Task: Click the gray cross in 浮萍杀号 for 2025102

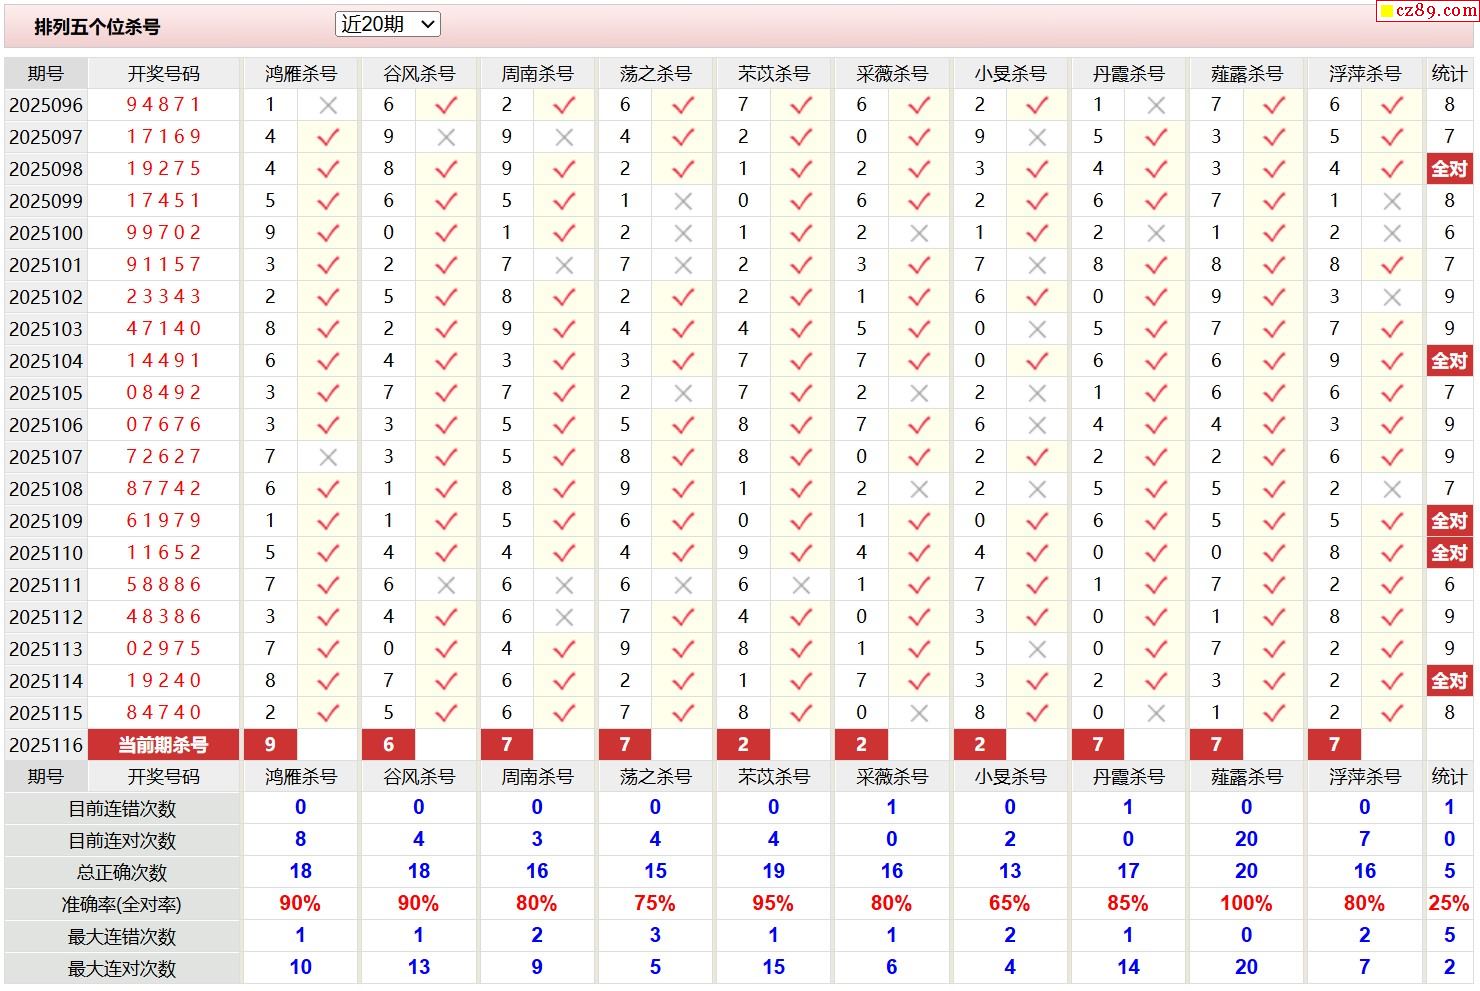Action: coord(1392,297)
